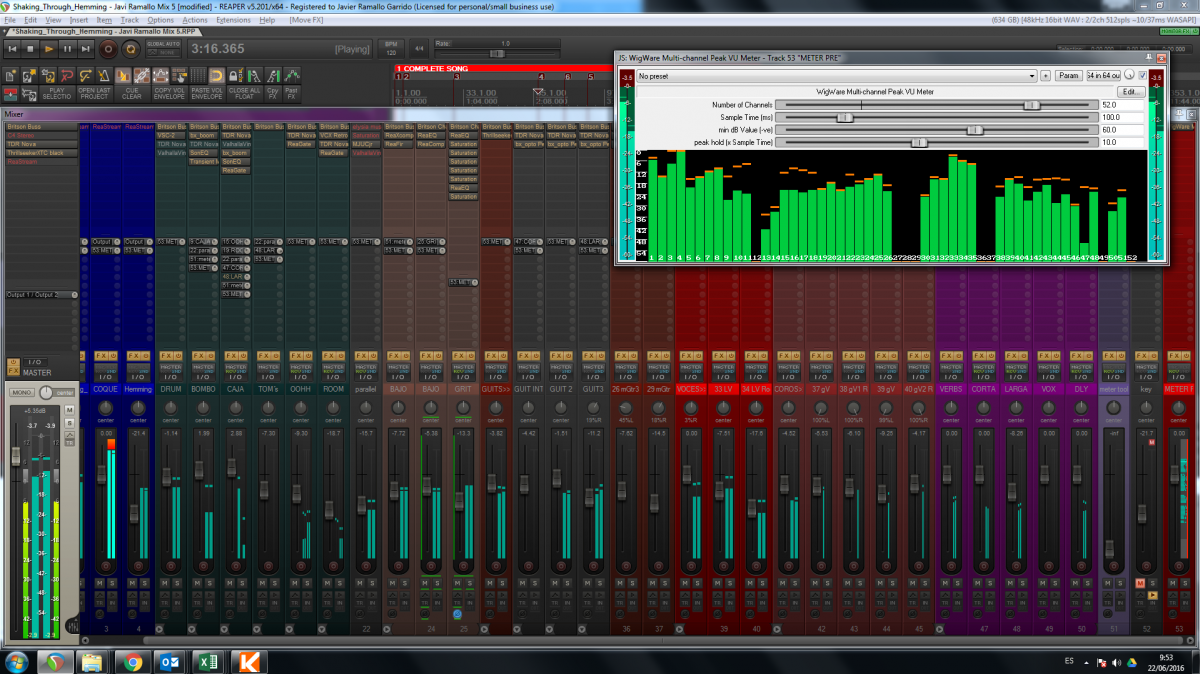Mute the BAJO track in the mixer
Viewport: 1200px width, 674px height.
tap(391, 583)
